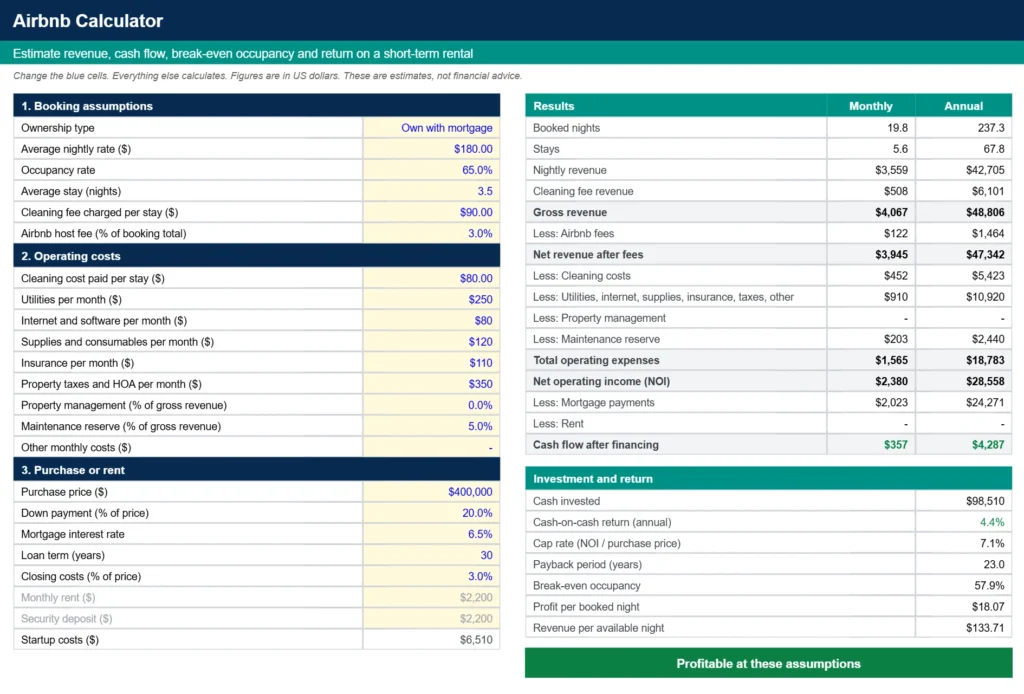Click Supplies and consumables value $120

[432, 341]
